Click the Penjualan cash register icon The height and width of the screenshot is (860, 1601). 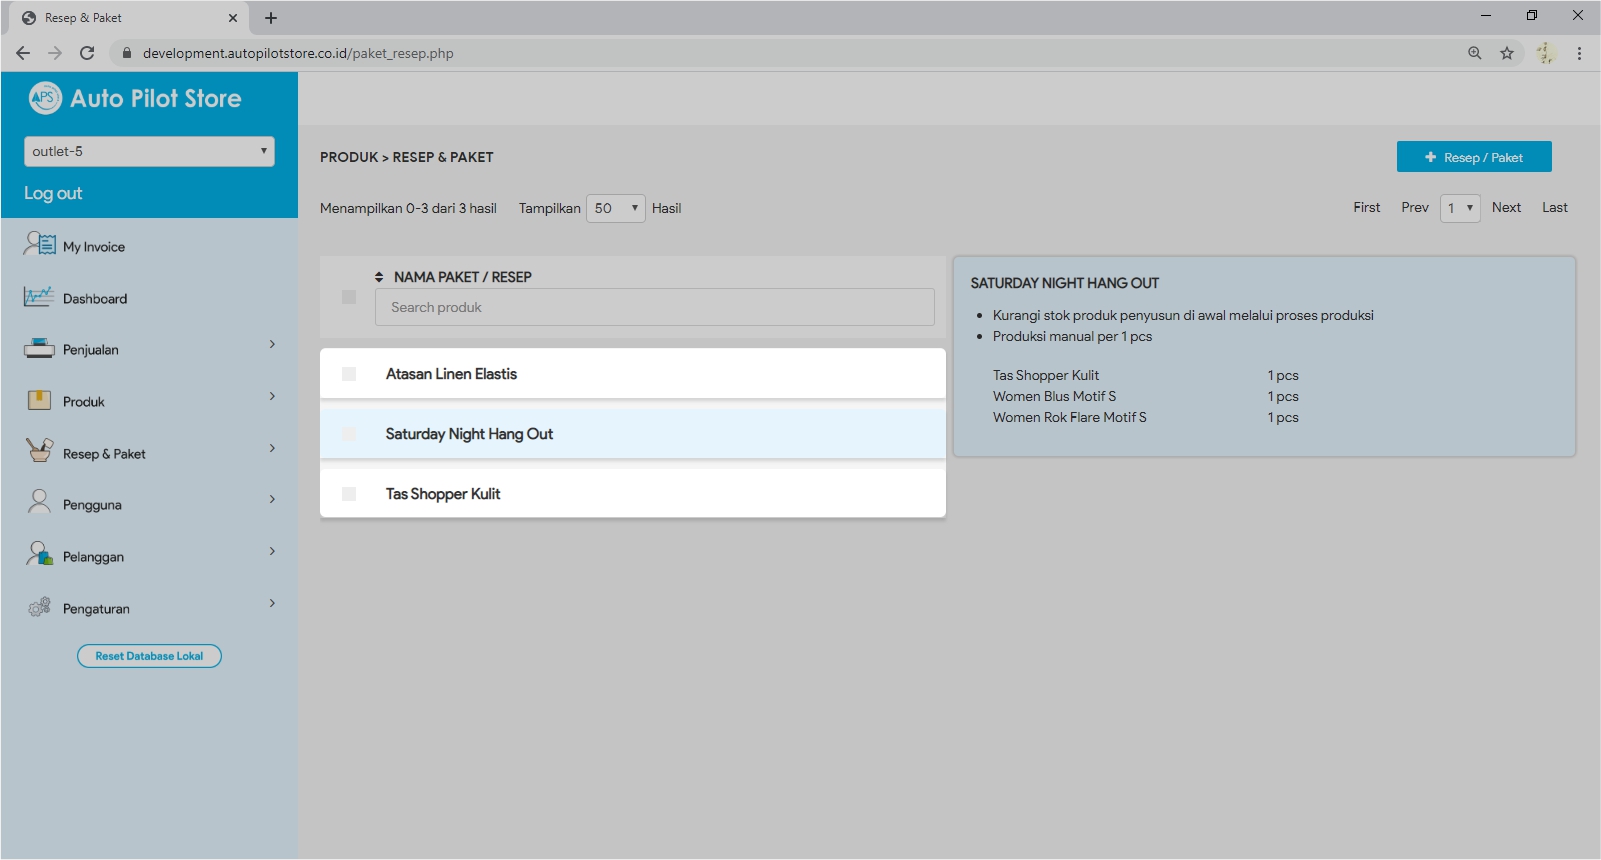39,349
